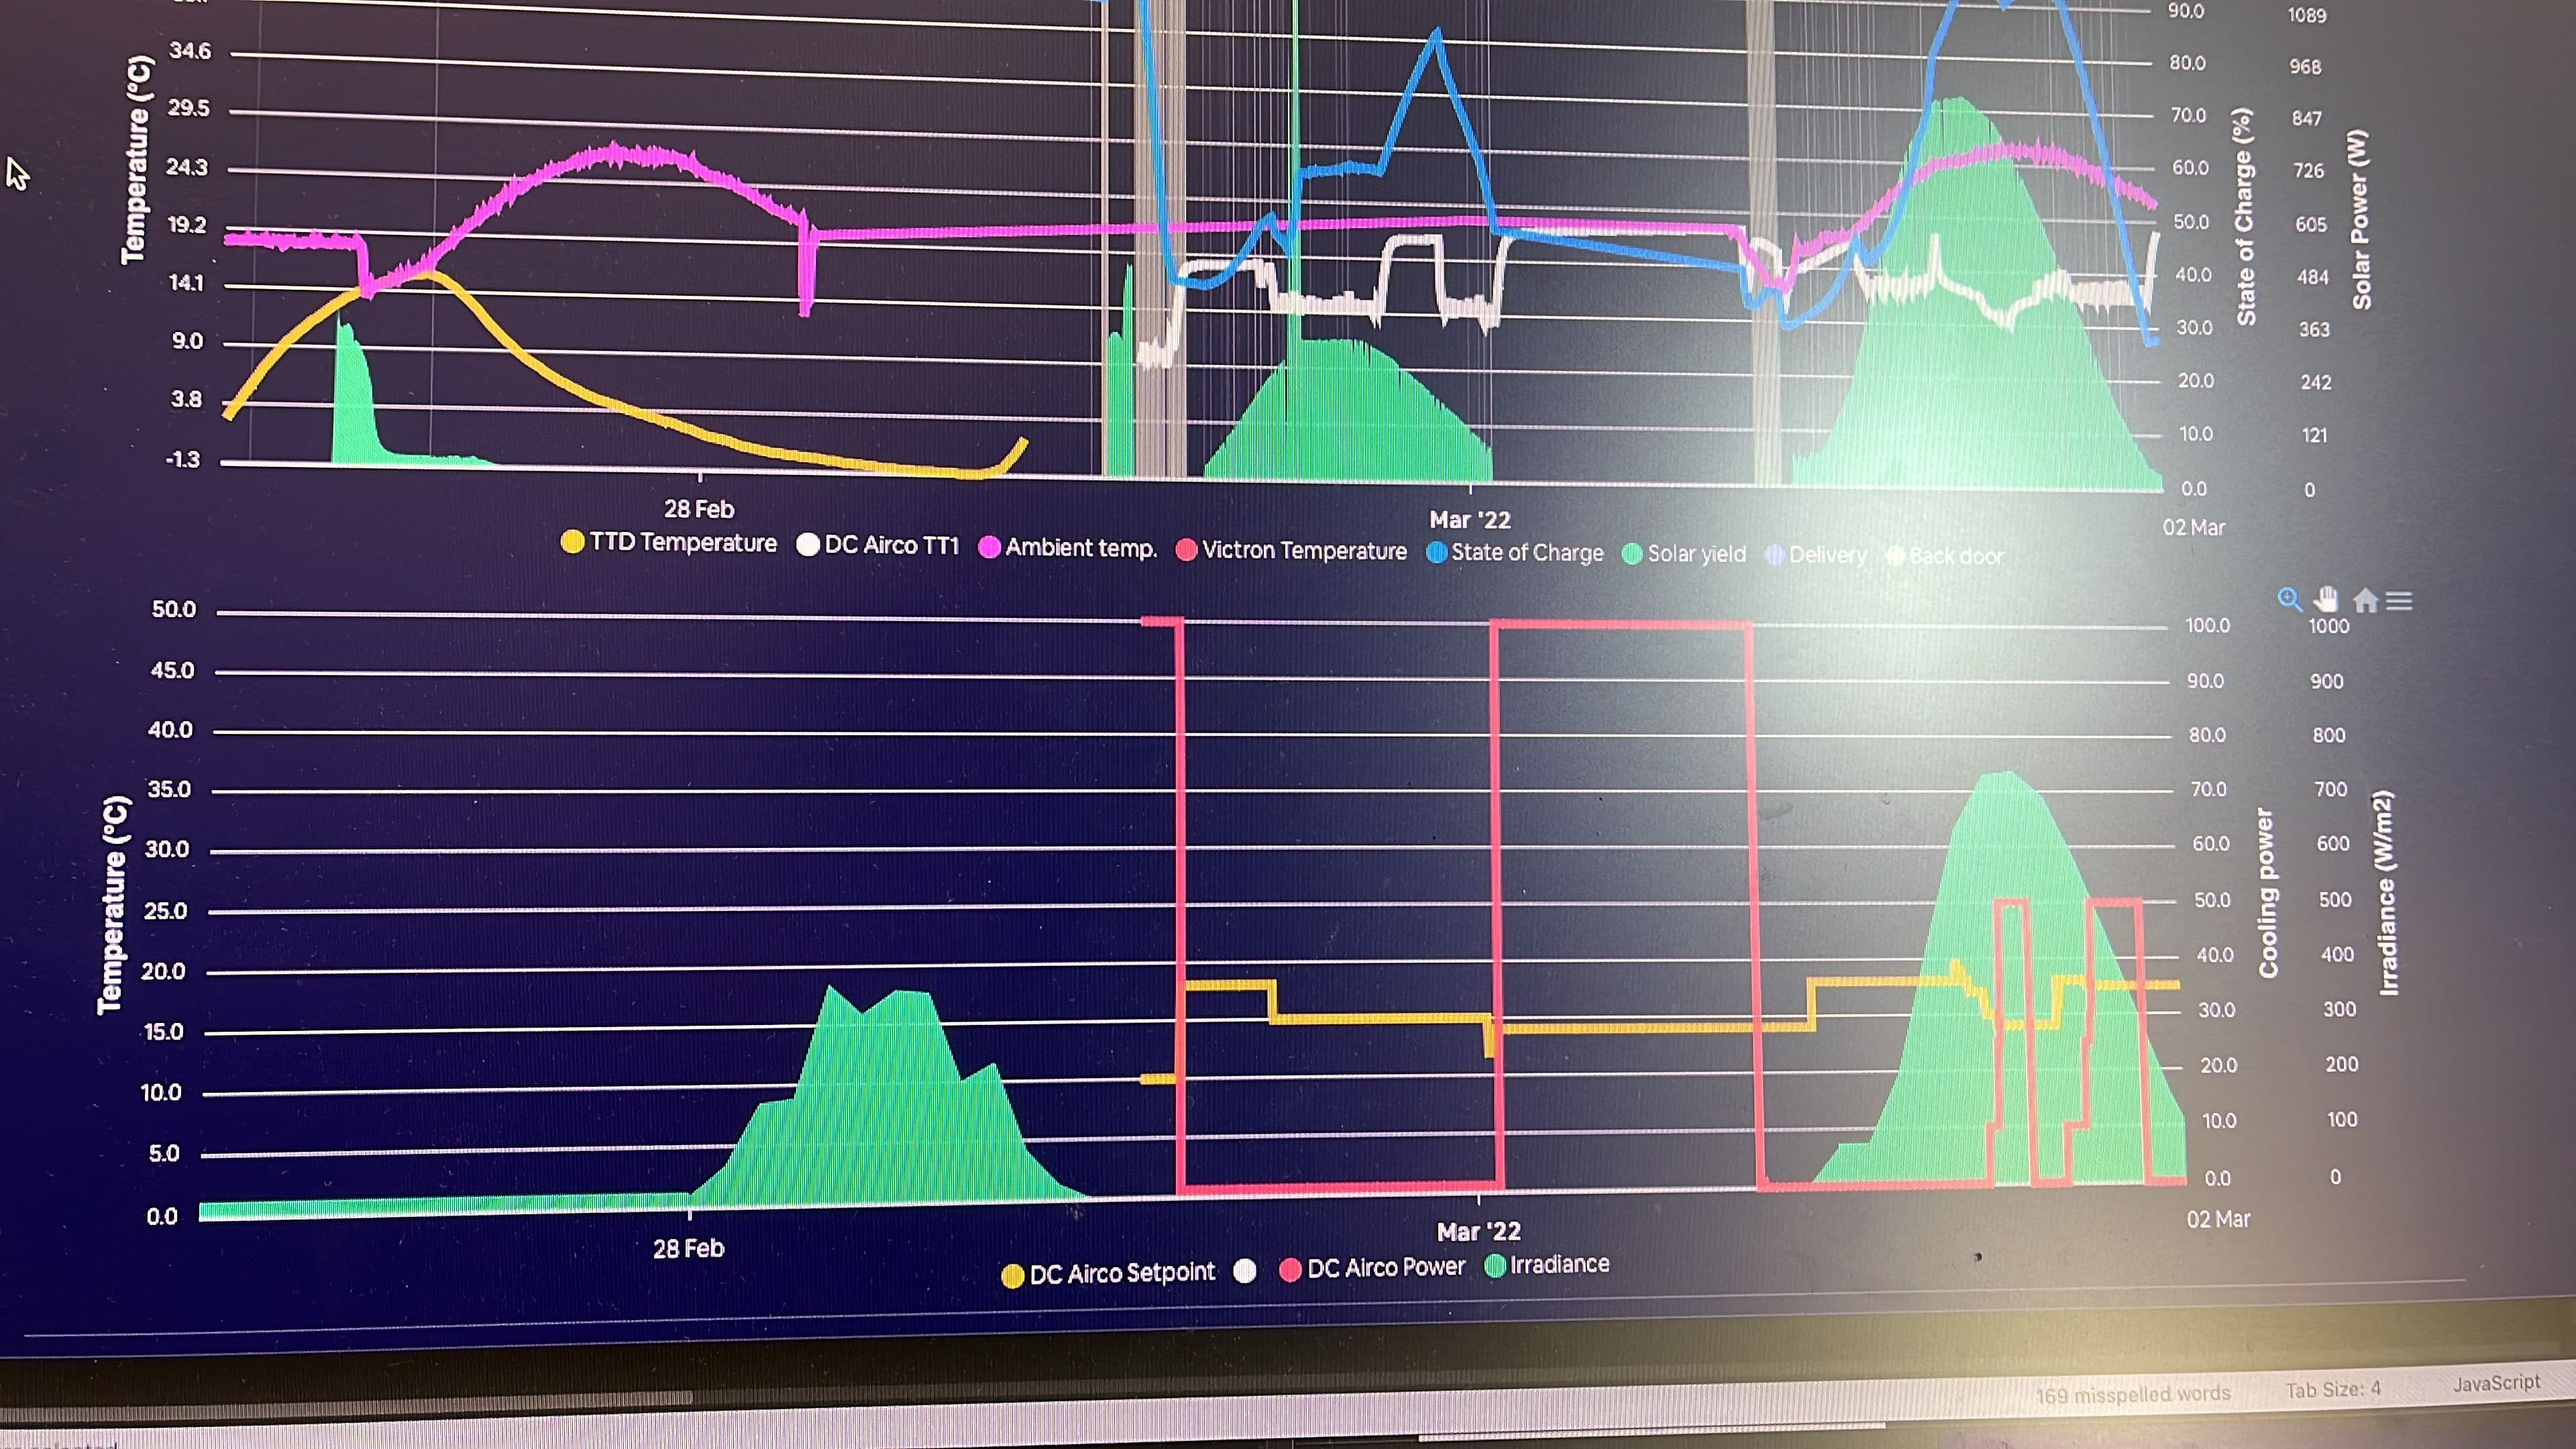Toggle the Solar yield series

click(x=1684, y=554)
